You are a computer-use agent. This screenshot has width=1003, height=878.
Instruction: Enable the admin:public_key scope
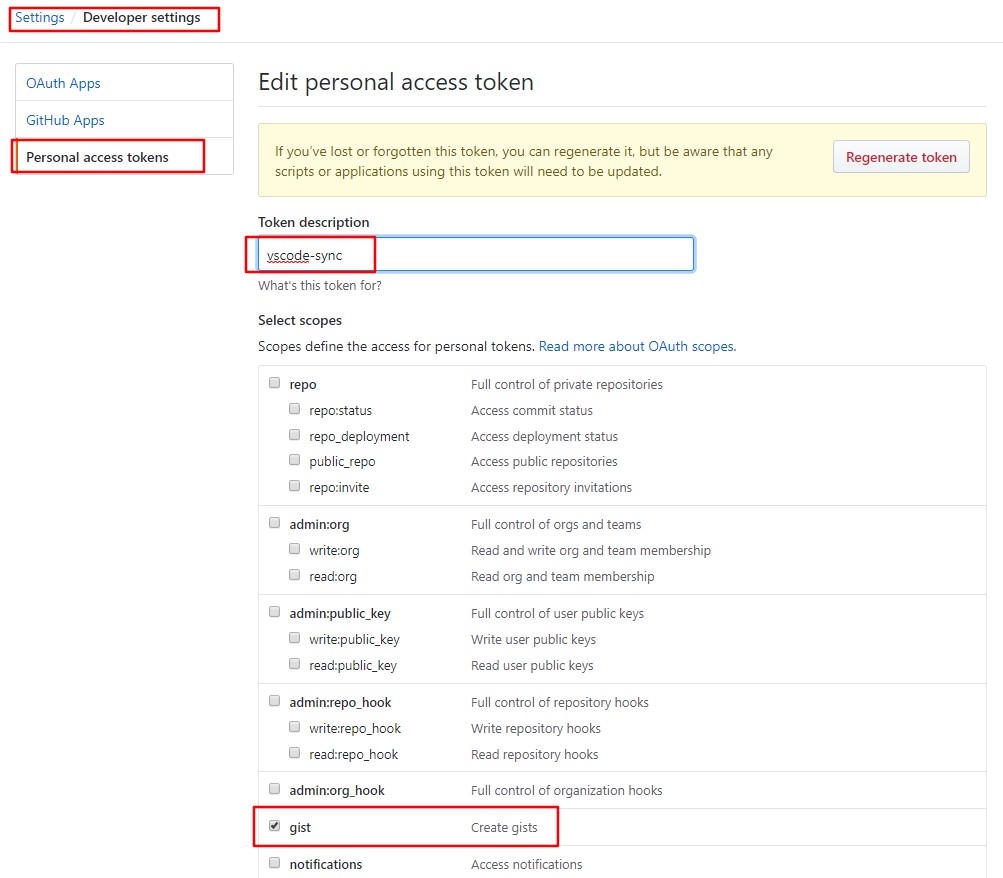[275, 612]
